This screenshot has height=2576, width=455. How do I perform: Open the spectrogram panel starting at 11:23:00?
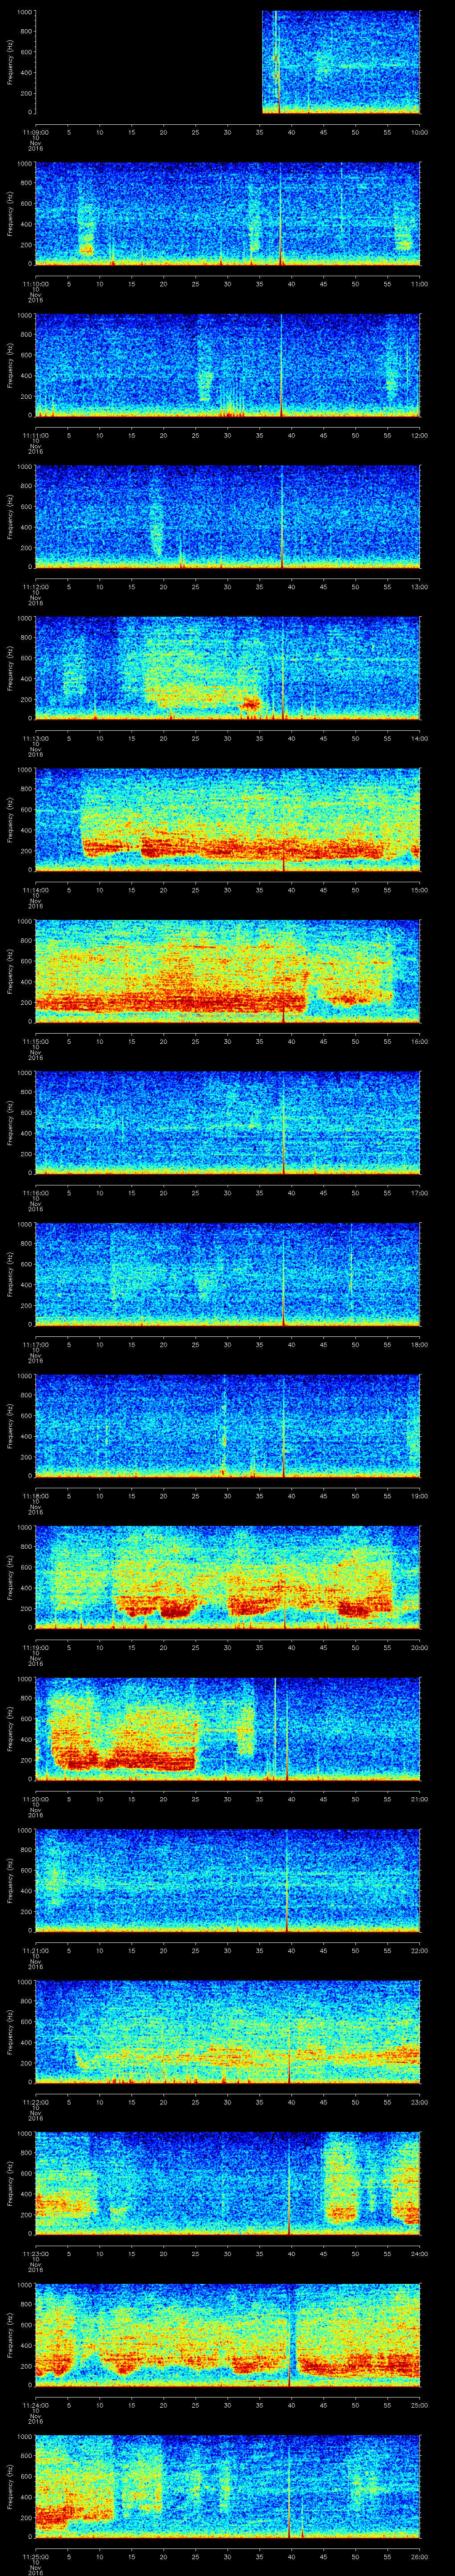pos(228,2183)
